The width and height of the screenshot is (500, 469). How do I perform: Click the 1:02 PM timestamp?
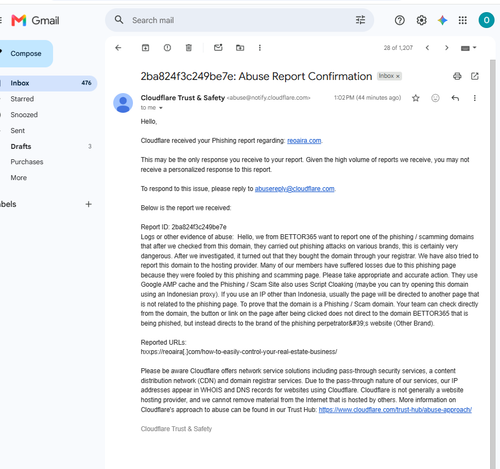point(367,98)
